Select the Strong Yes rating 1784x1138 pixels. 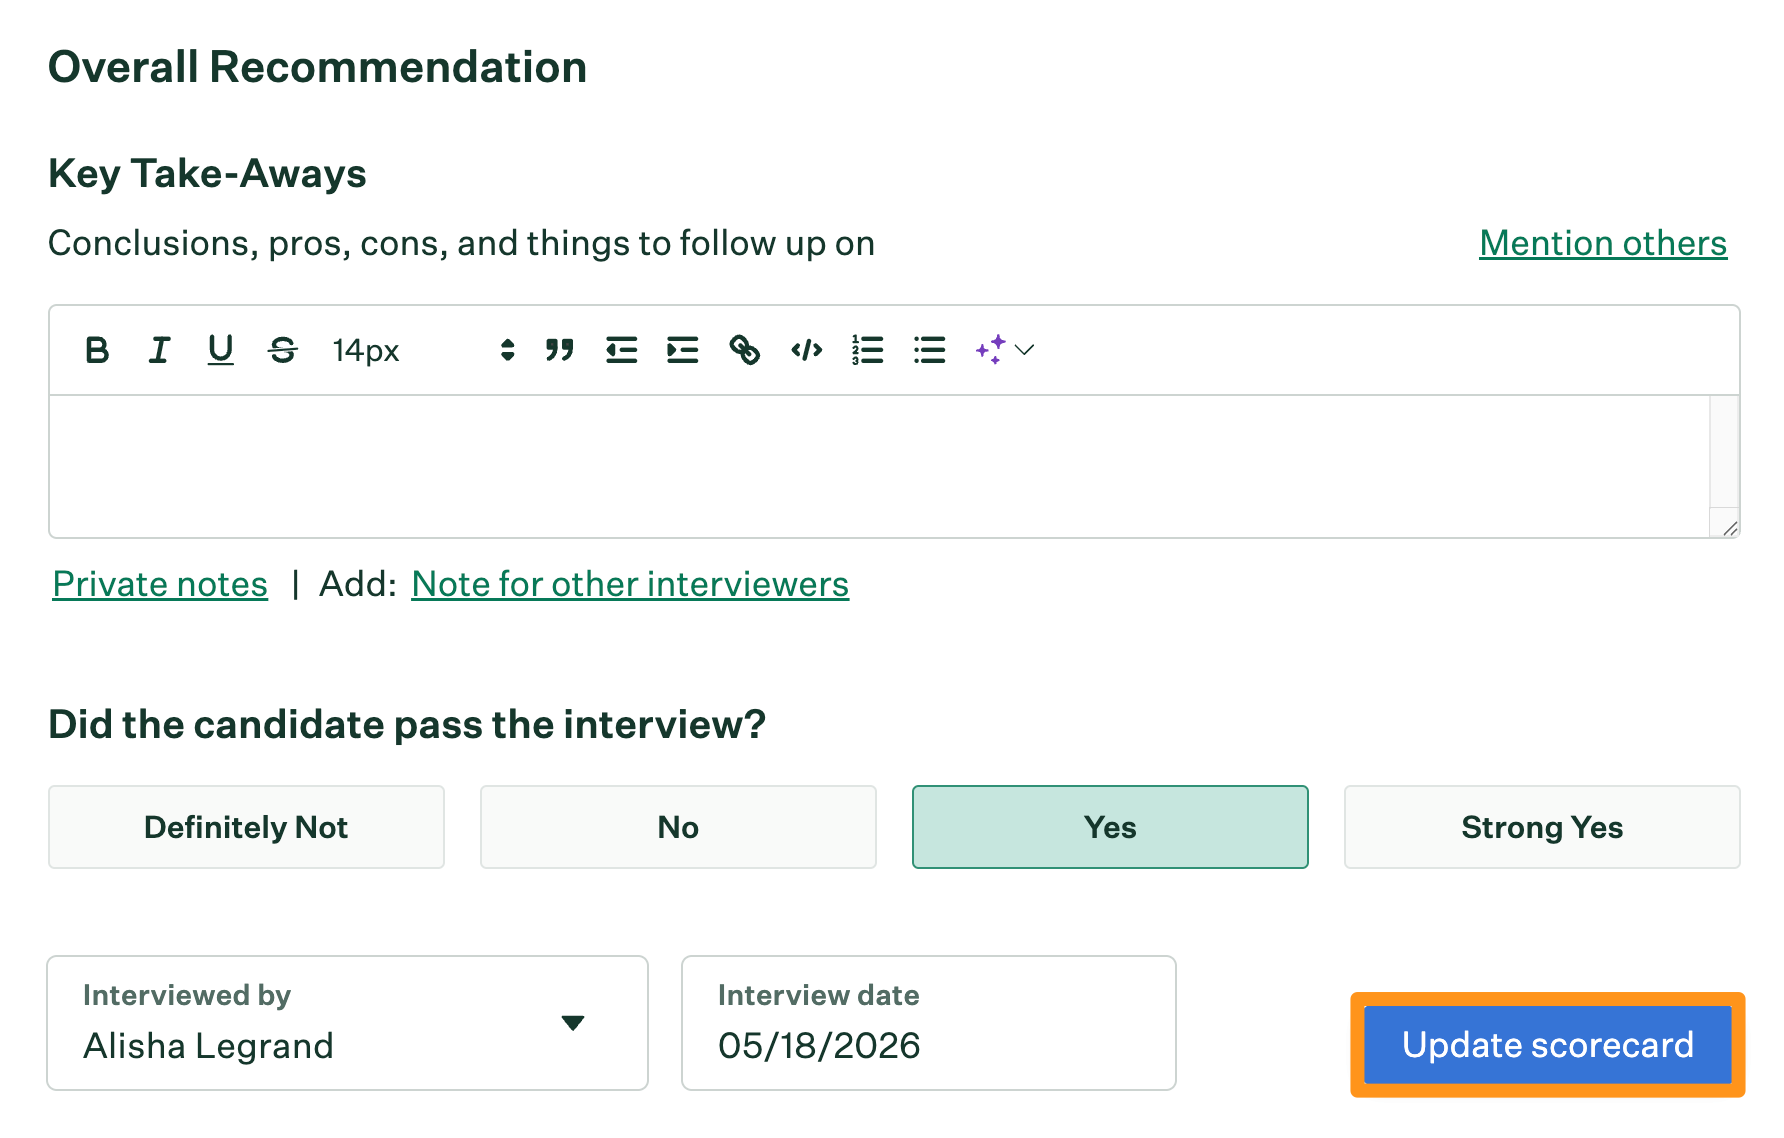point(1542,827)
